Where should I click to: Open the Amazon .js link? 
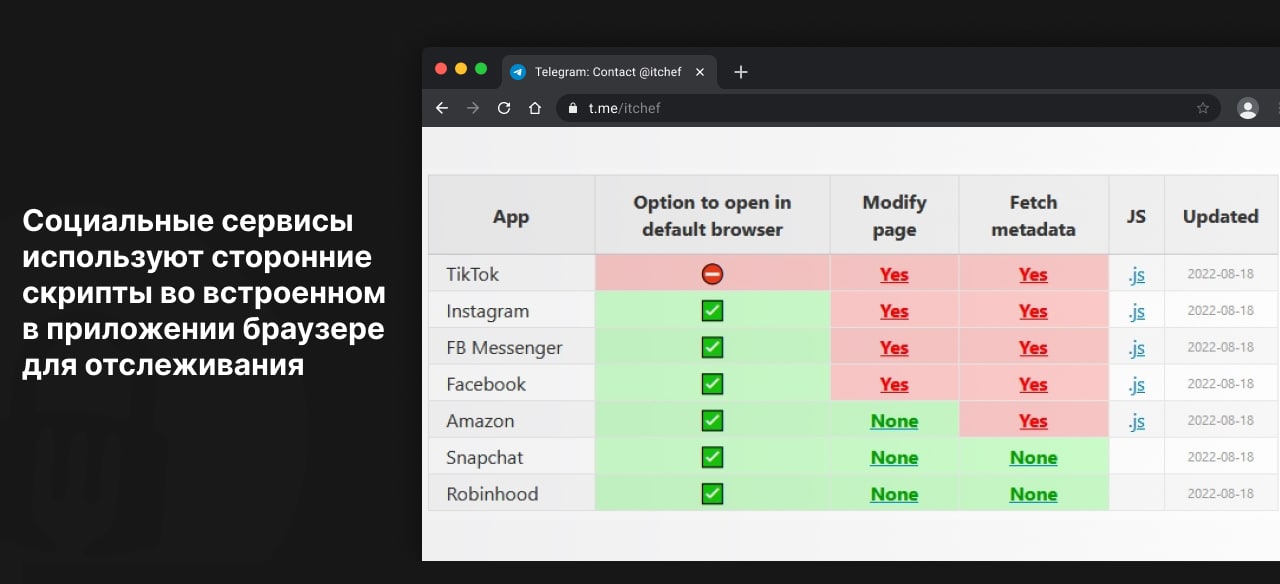pyautogui.click(x=1136, y=422)
